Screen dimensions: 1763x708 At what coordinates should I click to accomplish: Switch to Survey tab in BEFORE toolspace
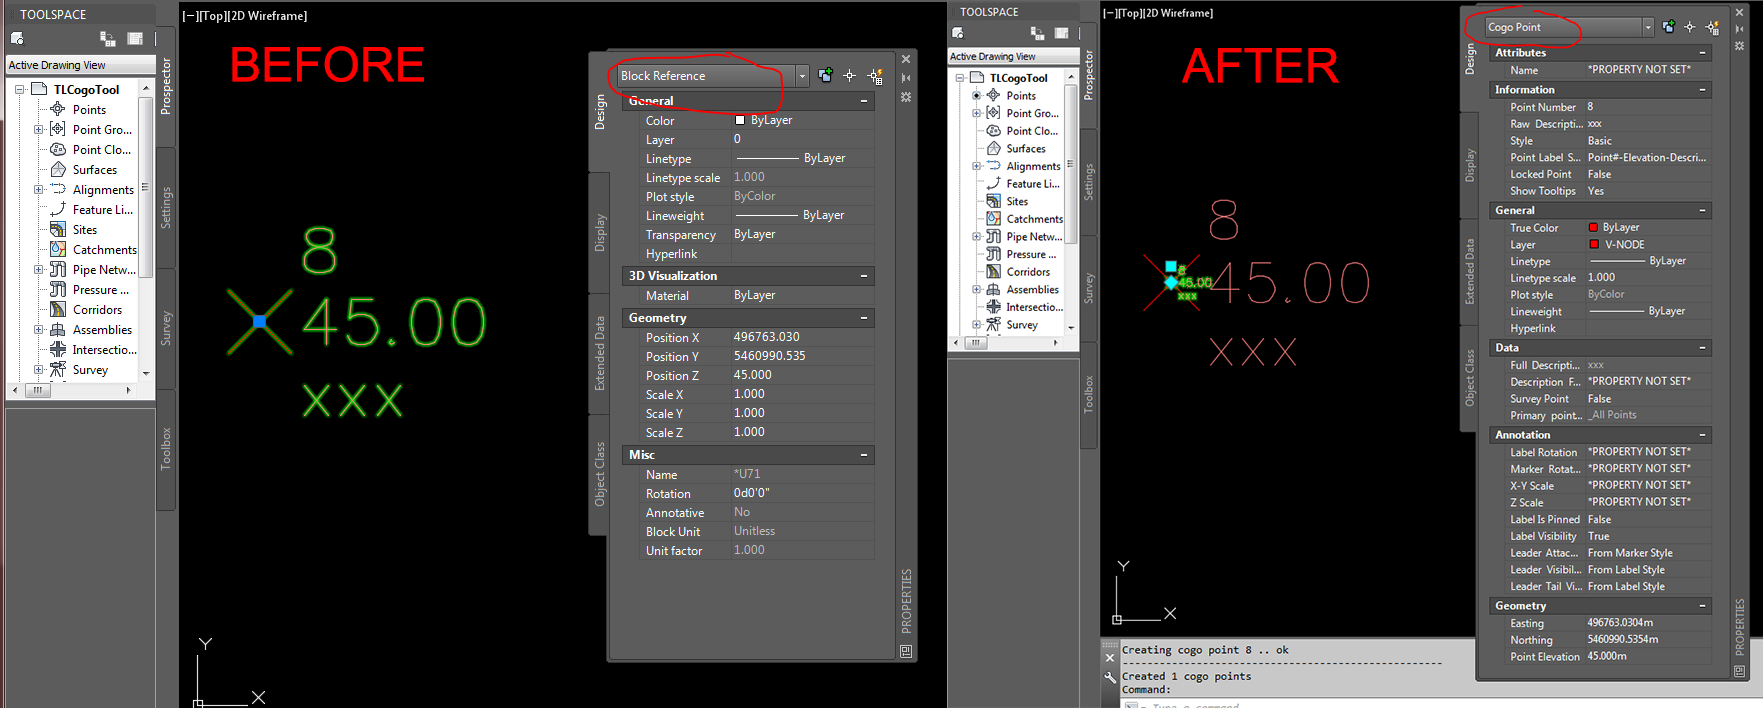(166, 329)
